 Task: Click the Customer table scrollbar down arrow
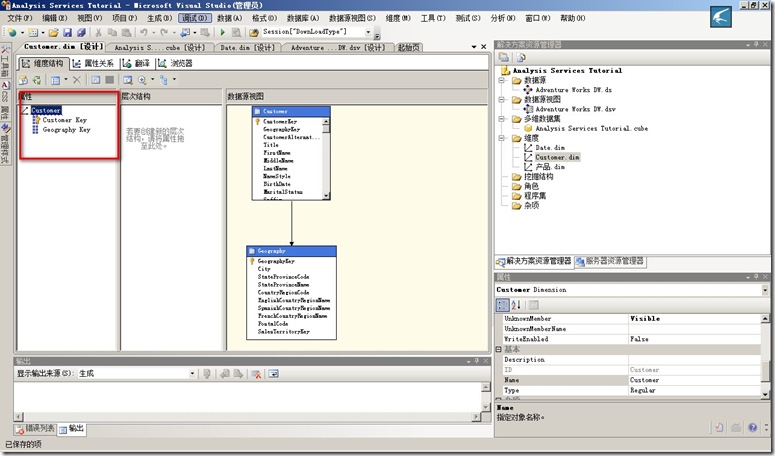click(x=326, y=196)
